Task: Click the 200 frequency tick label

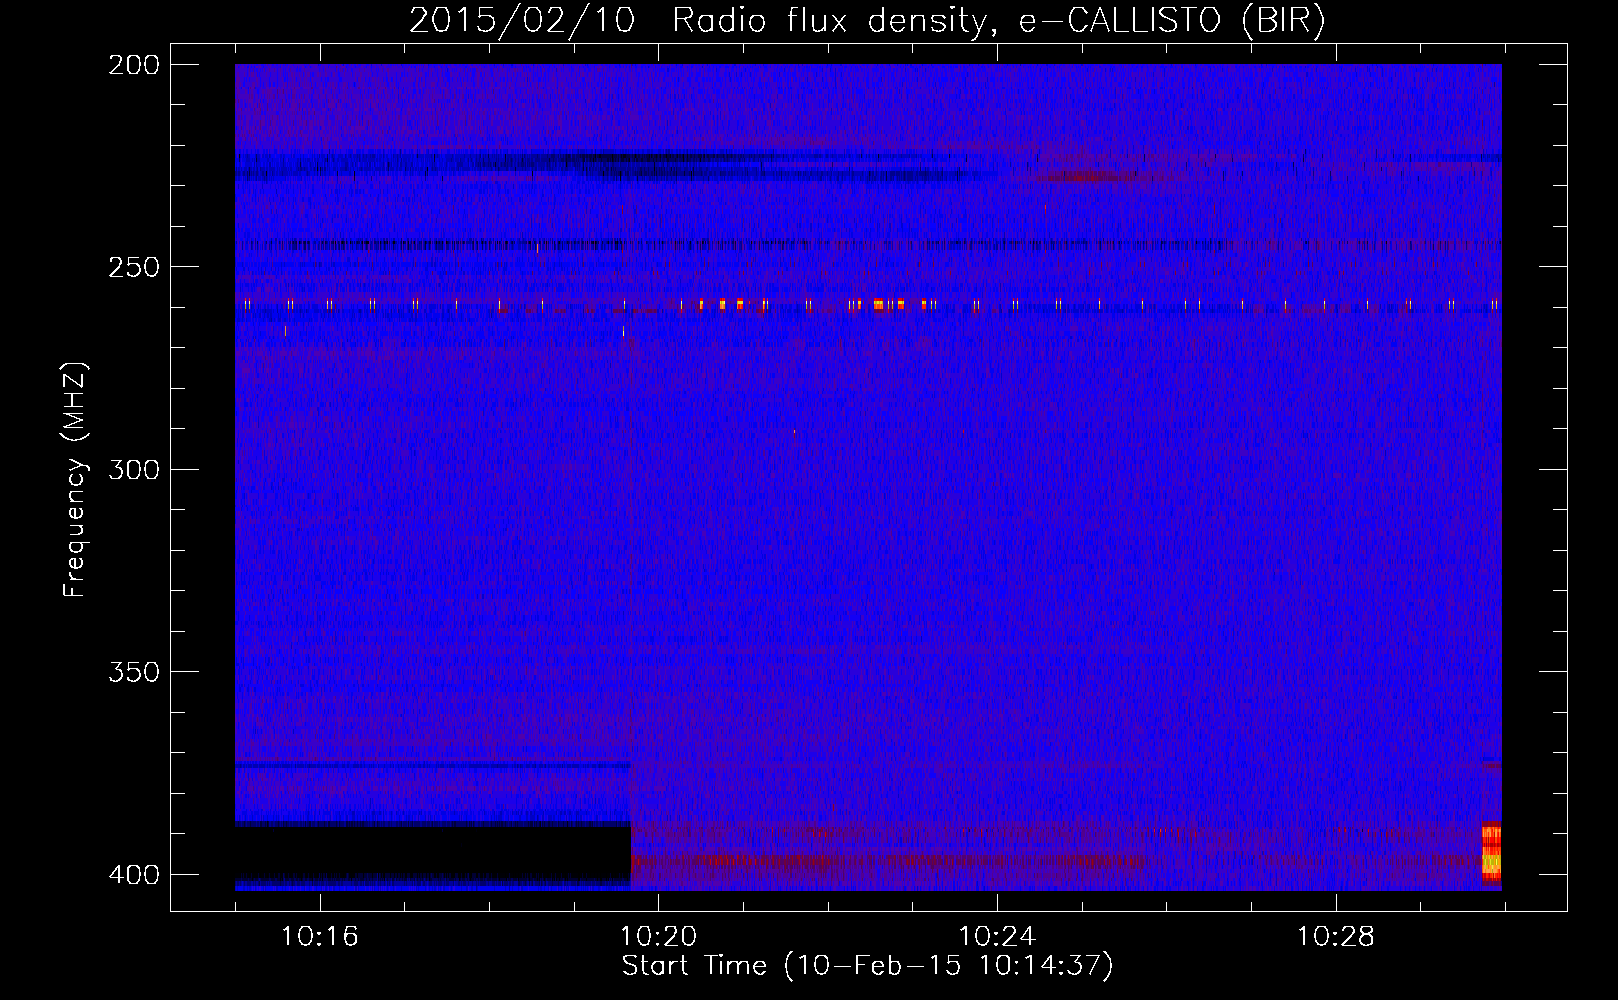Action: click(x=133, y=65)
